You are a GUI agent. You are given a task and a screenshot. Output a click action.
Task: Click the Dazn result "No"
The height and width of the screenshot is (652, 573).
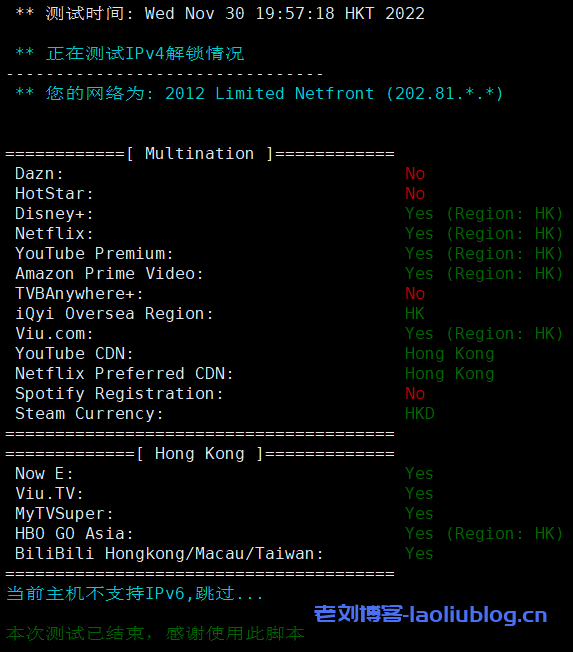click(415, 173)
